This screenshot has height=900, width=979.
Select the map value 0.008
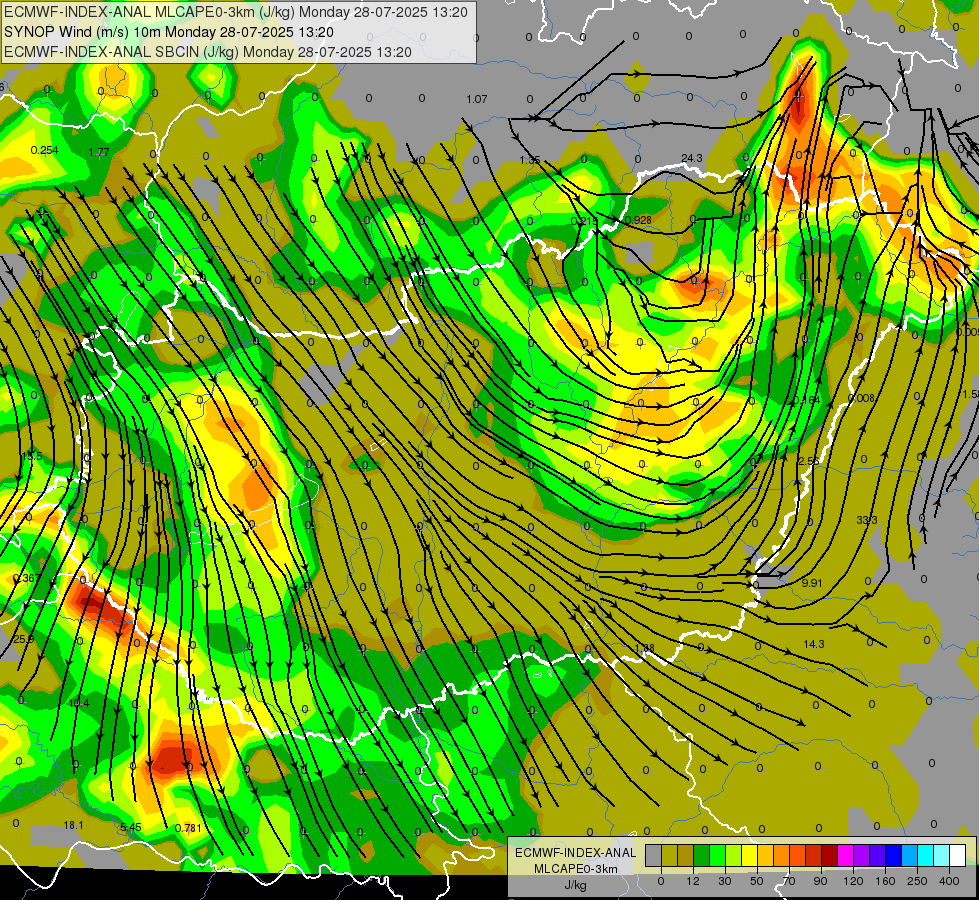pyautogui.click(x=862, y=398)
